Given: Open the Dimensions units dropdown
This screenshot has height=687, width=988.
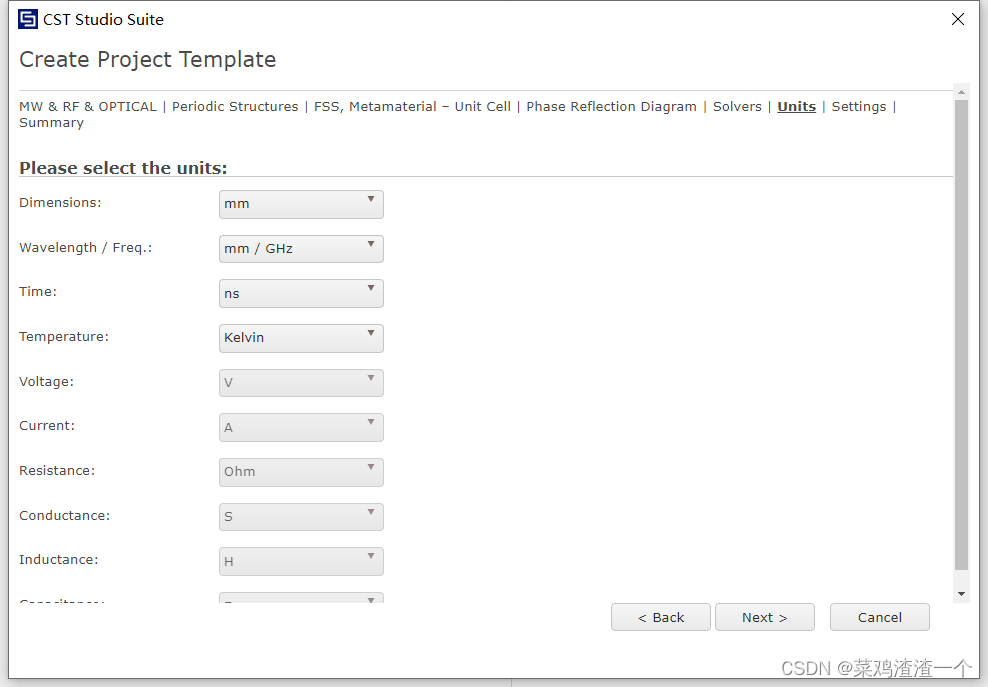Looking at the screenshot, I should [x=301, y=204].
